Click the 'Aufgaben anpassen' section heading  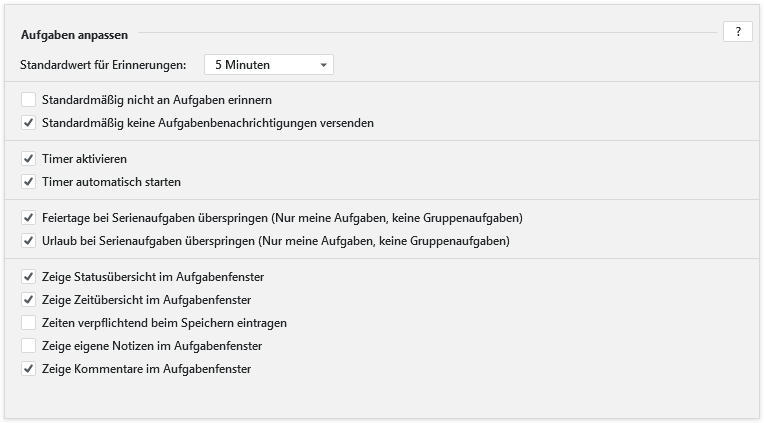coord(67,35)
